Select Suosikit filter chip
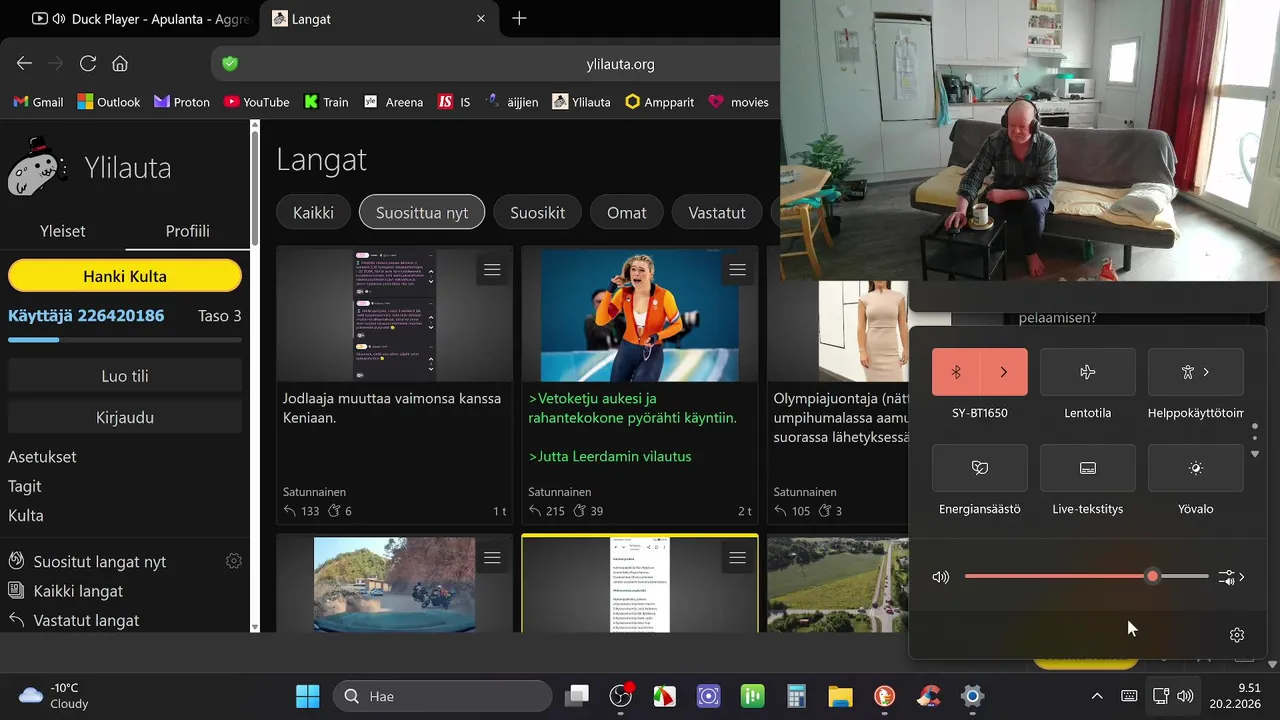 pyautogui.click(x=537, y=212)
